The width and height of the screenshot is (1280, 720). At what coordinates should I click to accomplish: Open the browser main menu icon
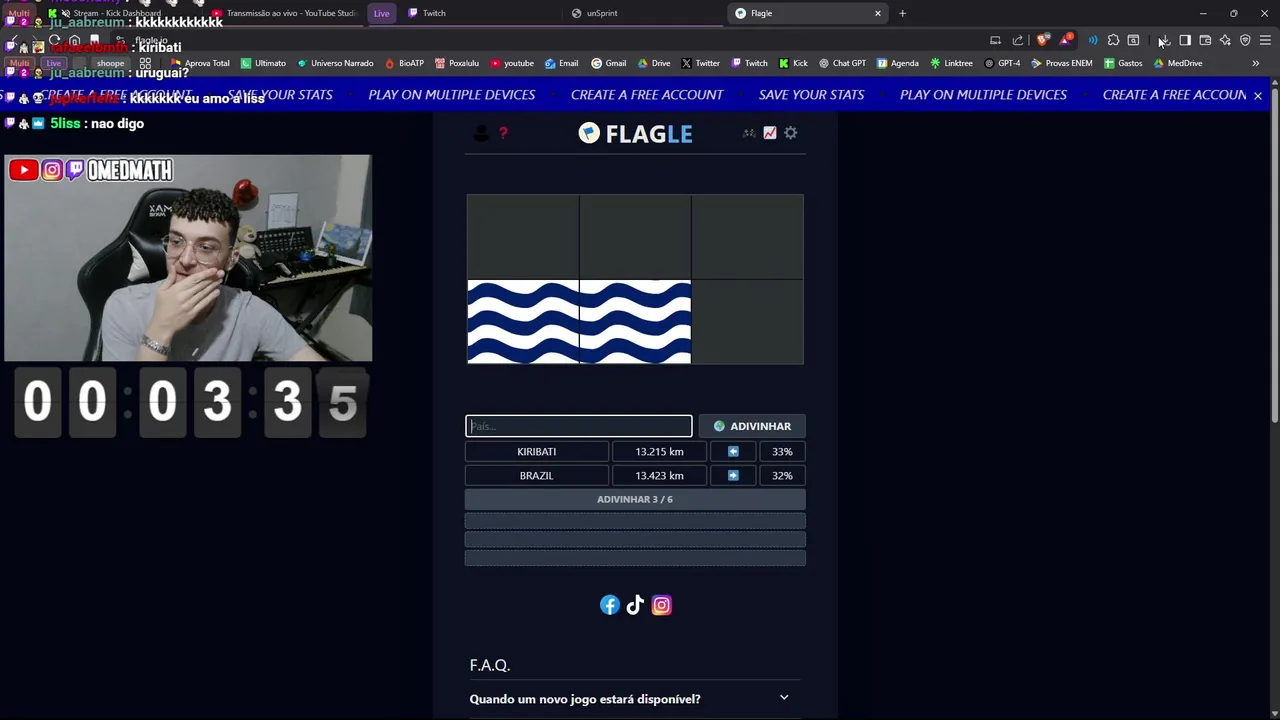[x=1265, y=40]
